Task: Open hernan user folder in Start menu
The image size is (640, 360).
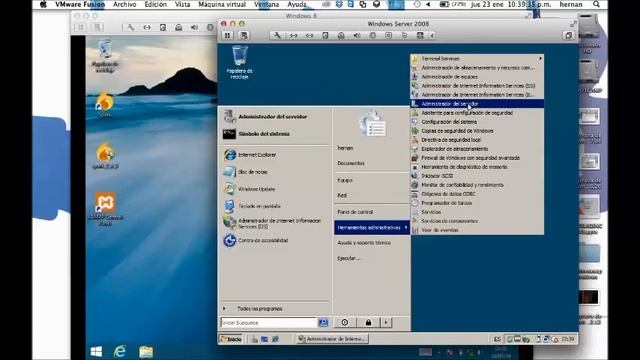Action: pos(372,148)
